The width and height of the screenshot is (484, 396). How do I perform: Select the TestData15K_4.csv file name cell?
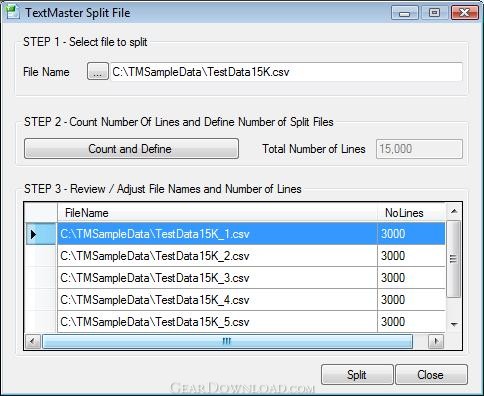(x=217, y=300)
